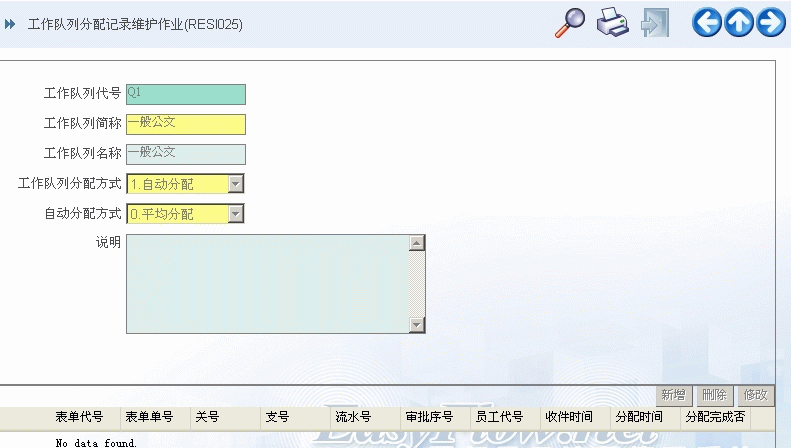
Task: Go forward with the right arrow icon
Action: [x=771, y=23]
